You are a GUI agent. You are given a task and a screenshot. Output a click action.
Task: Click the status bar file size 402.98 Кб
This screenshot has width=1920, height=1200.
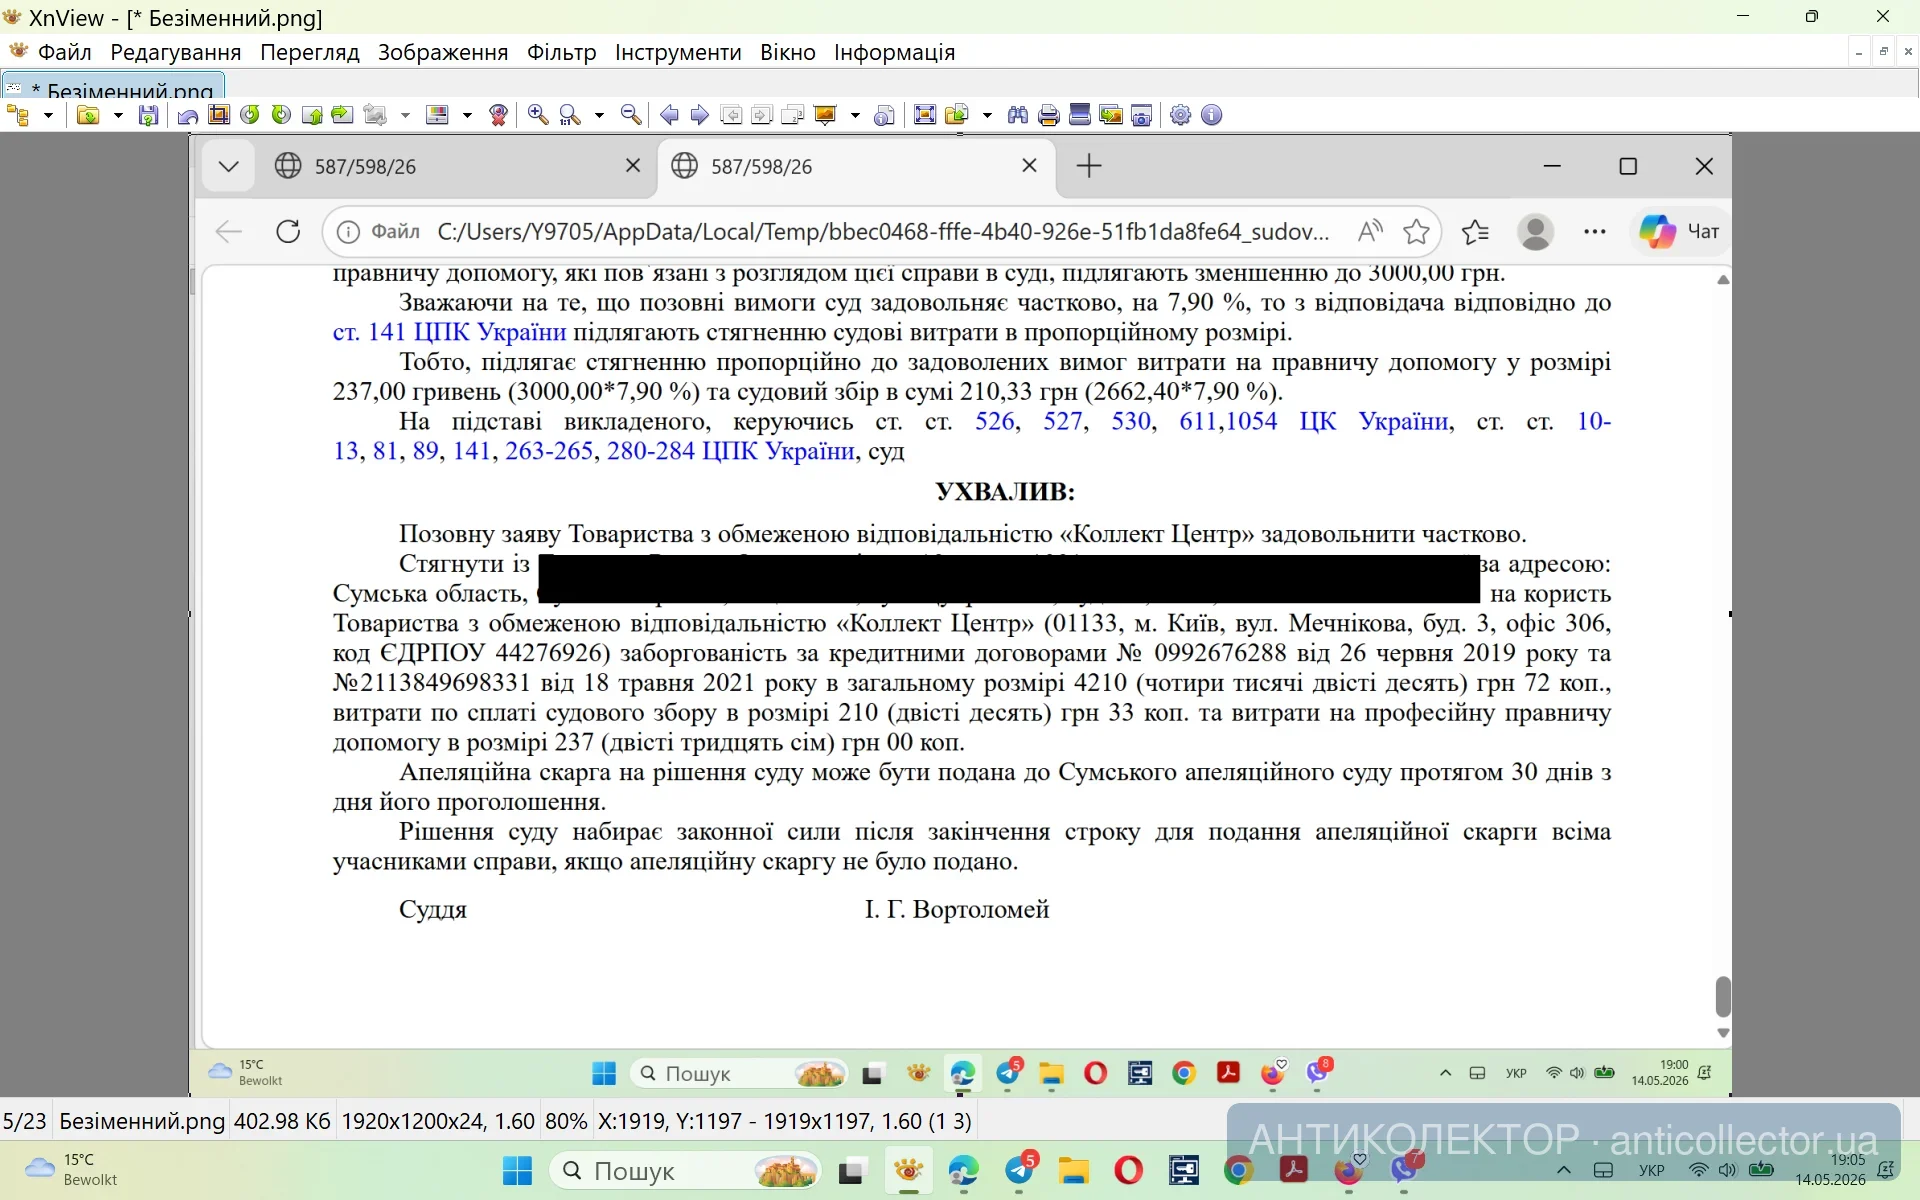[x=282, y=1121]
